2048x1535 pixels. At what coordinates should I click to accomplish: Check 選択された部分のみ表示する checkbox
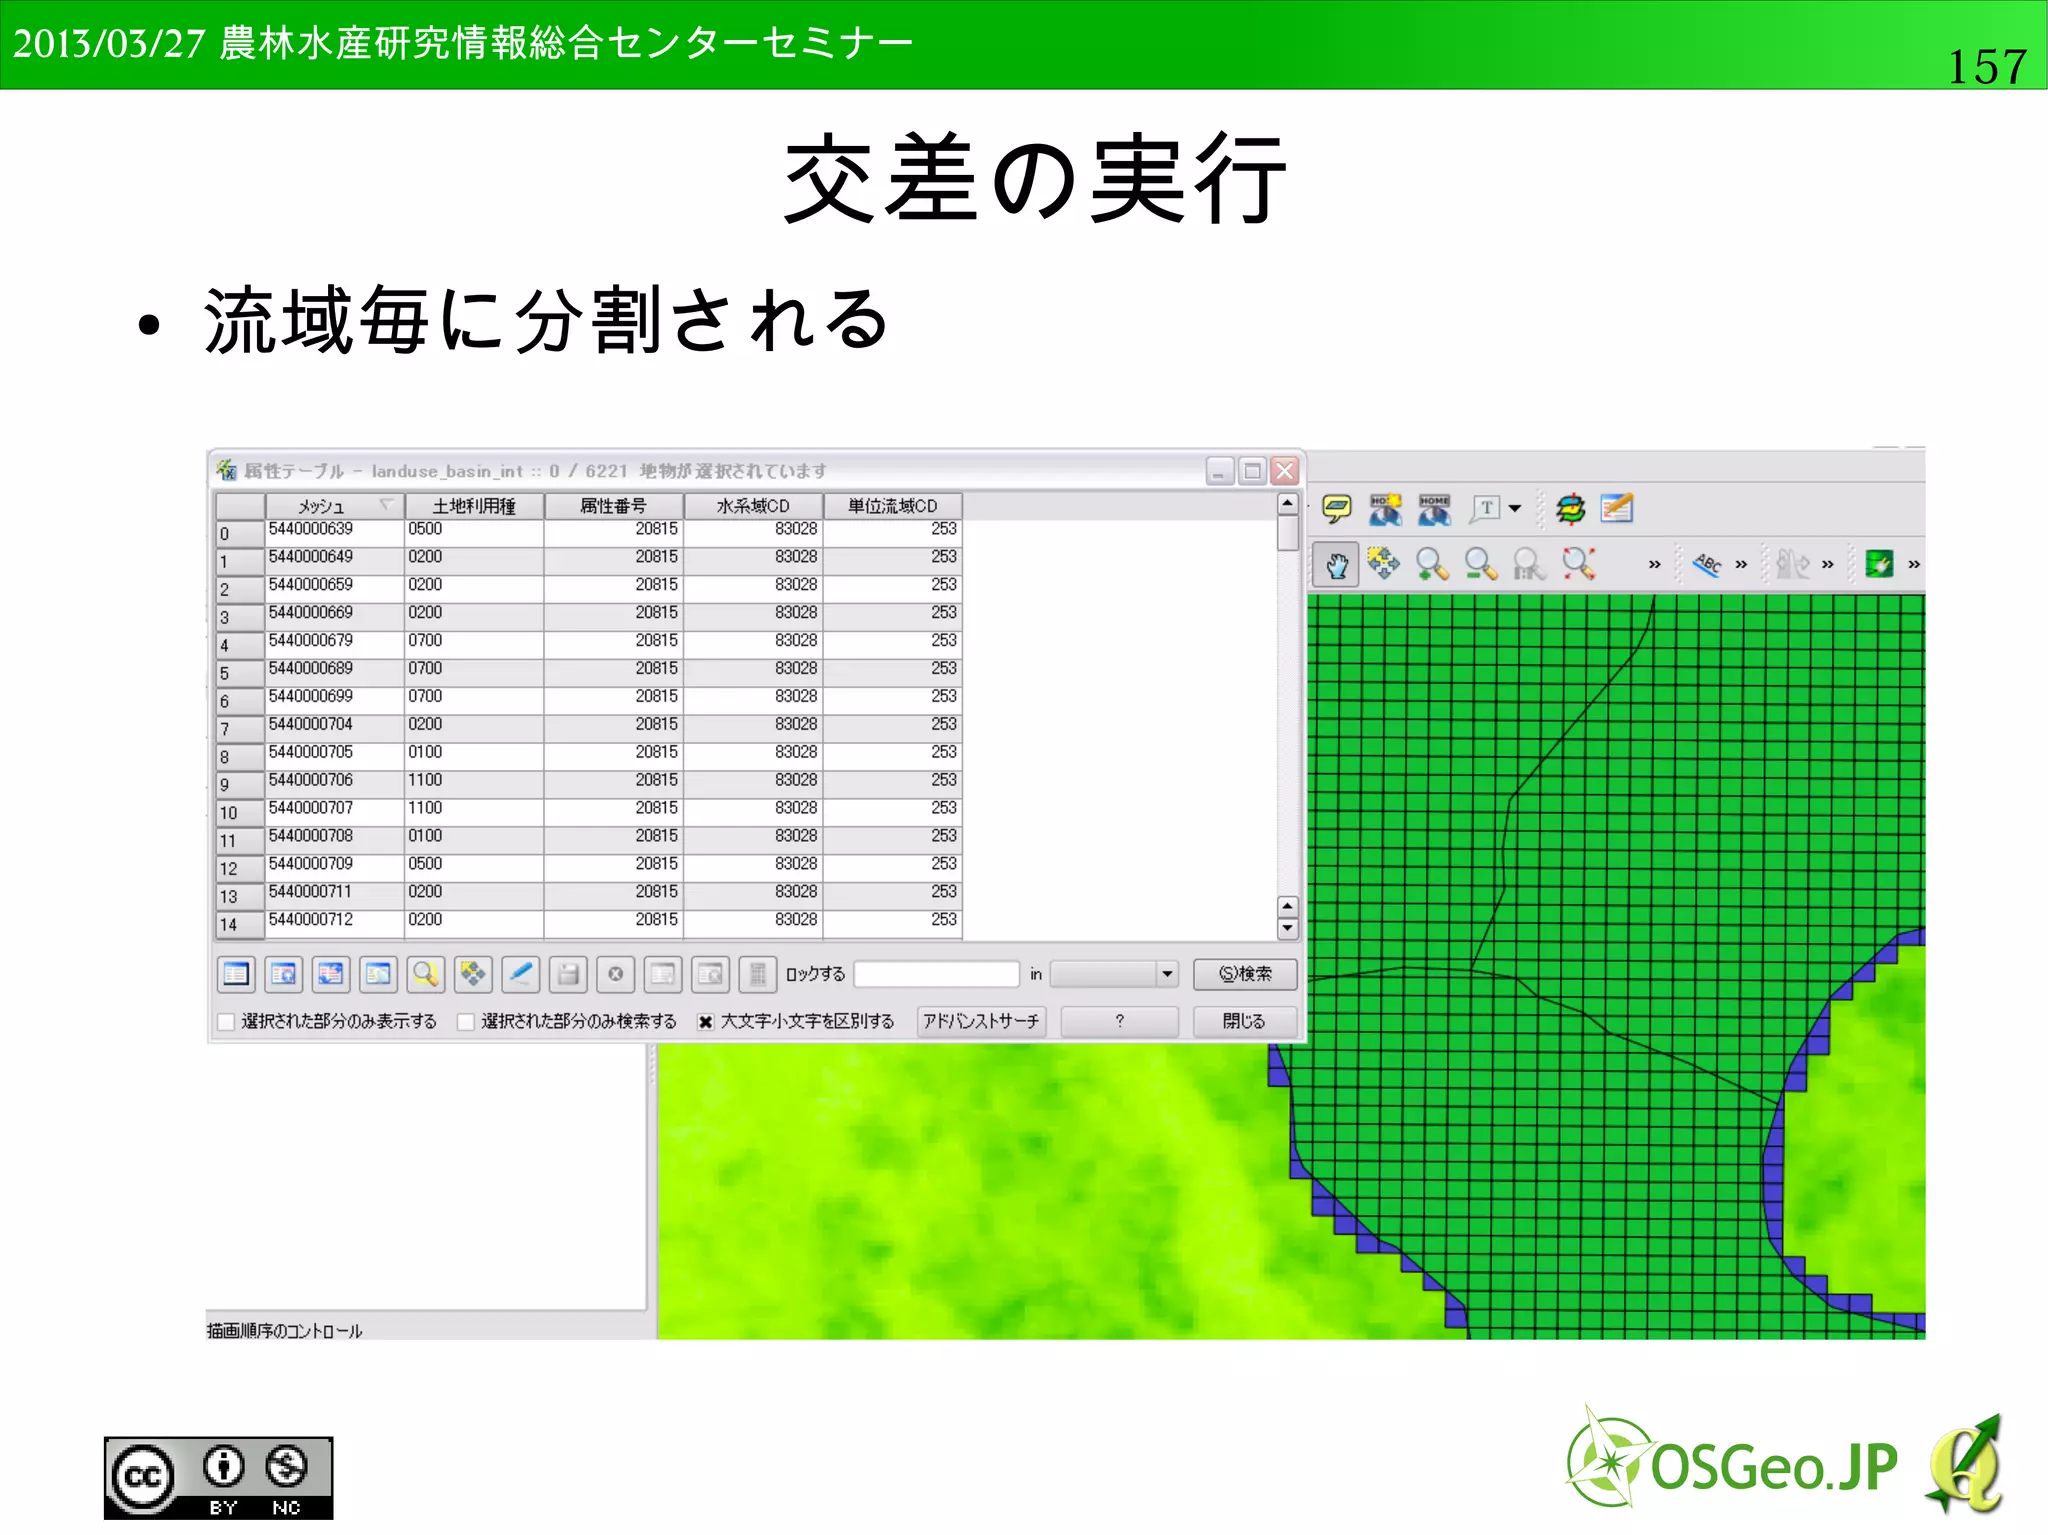tap(226, 1022)
